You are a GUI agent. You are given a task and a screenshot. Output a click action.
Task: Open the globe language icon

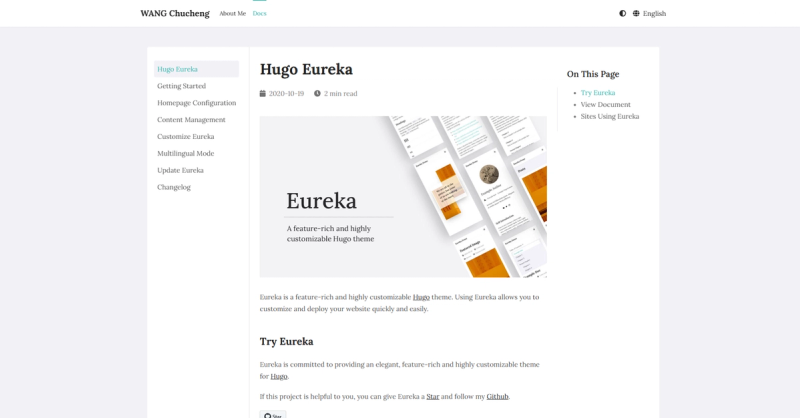[636, 13]
